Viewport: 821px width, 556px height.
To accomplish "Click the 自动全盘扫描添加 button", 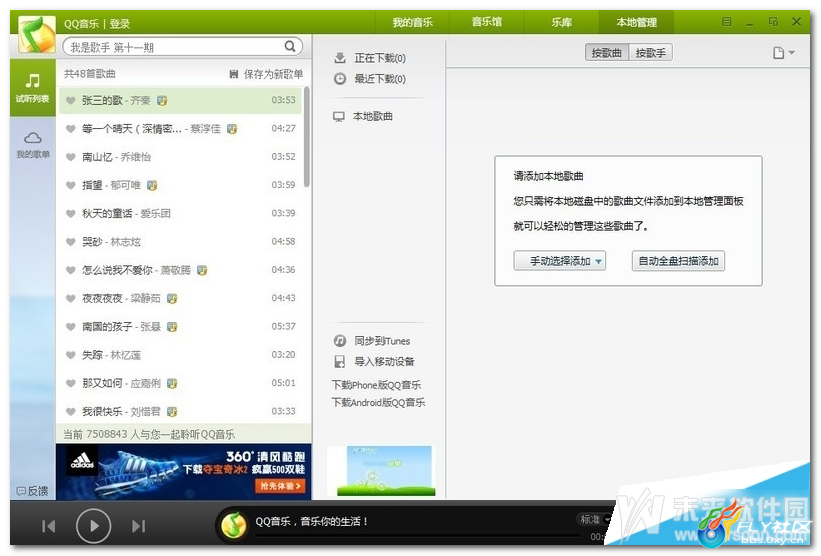I will (x=678, y=261).
